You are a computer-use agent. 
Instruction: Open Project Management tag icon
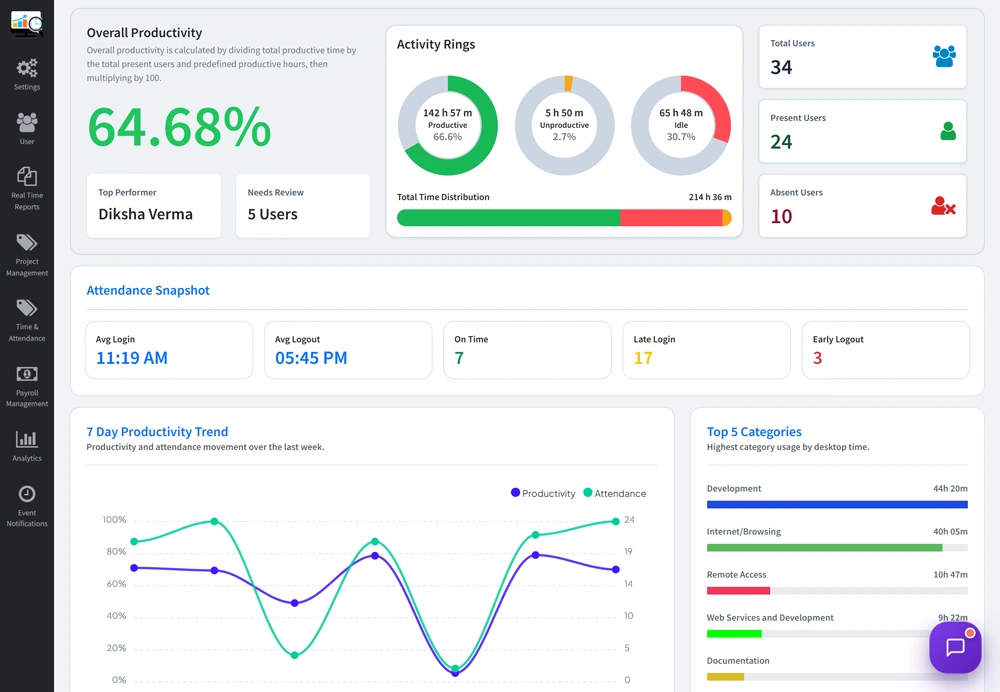27,242
